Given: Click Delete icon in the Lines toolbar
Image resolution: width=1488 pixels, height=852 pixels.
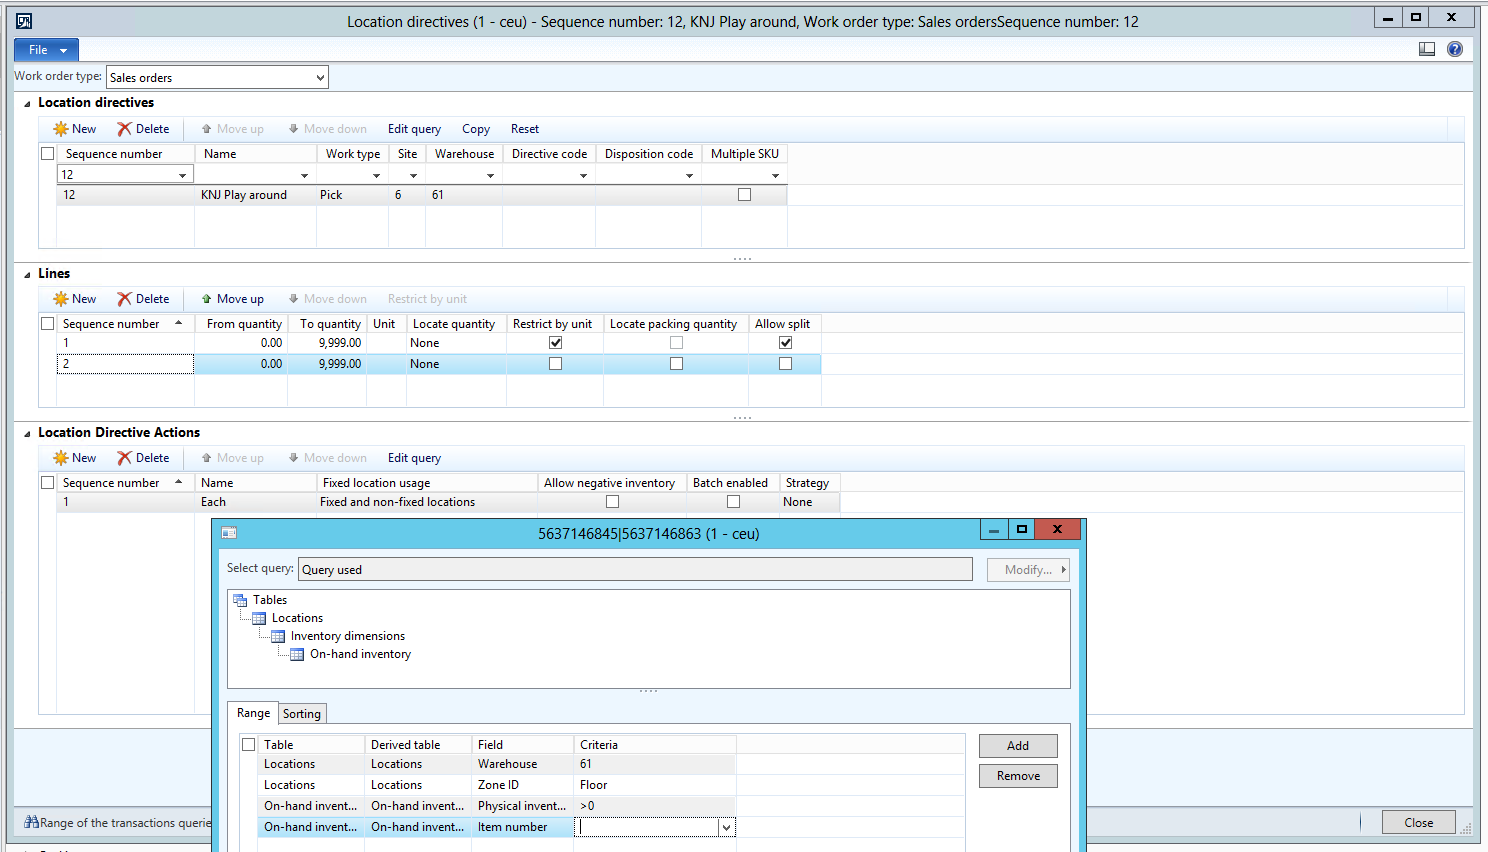Looking at the screenshot, I should (x=125, y=299).
